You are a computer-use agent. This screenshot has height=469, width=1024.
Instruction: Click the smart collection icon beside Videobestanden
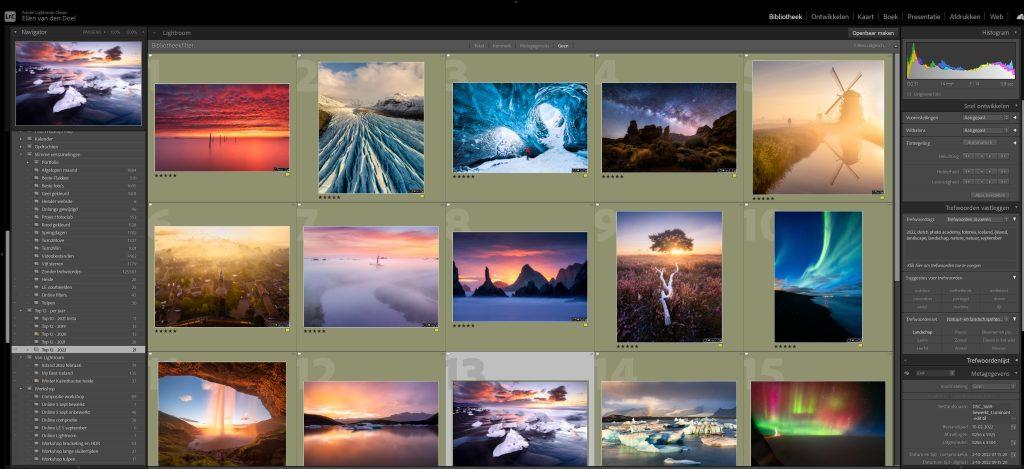[x=37, y=255]
